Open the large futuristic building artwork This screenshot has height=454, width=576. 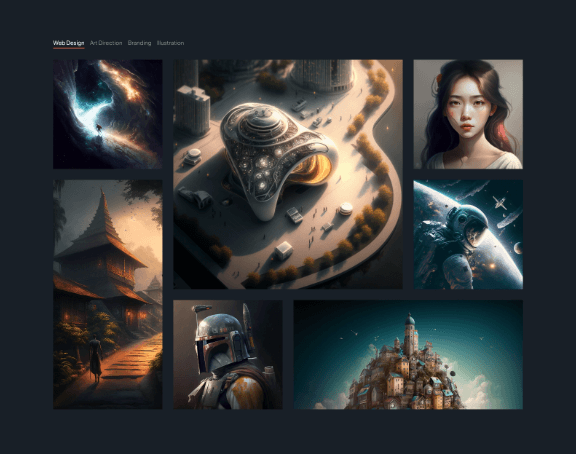point(288,174)
